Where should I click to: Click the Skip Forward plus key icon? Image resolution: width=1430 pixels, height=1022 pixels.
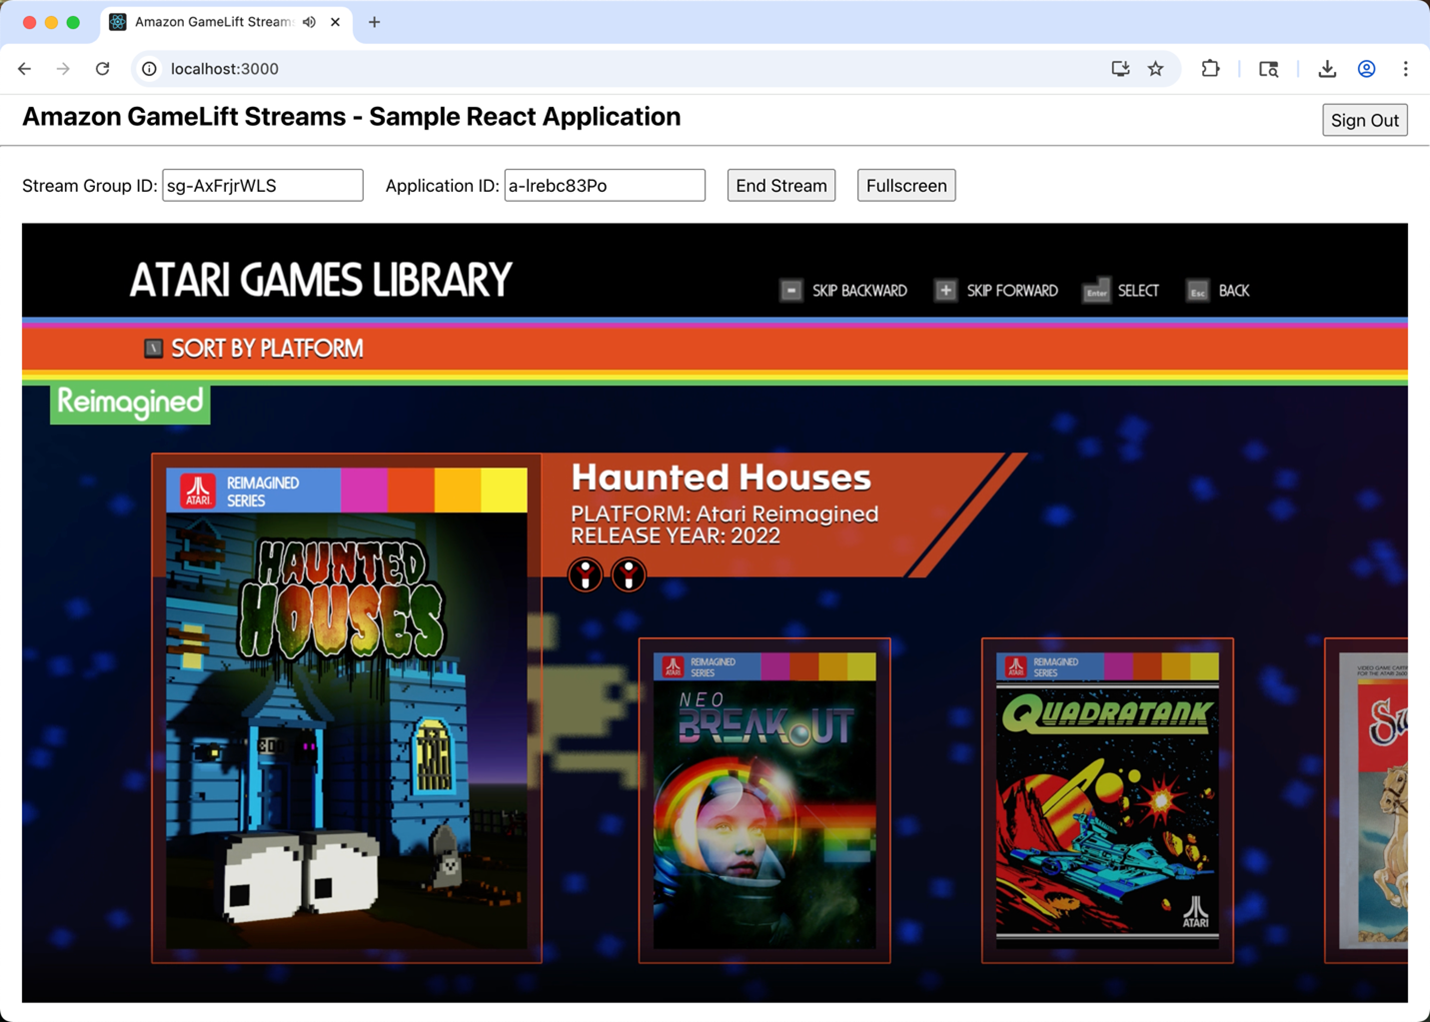click(945, 290)
